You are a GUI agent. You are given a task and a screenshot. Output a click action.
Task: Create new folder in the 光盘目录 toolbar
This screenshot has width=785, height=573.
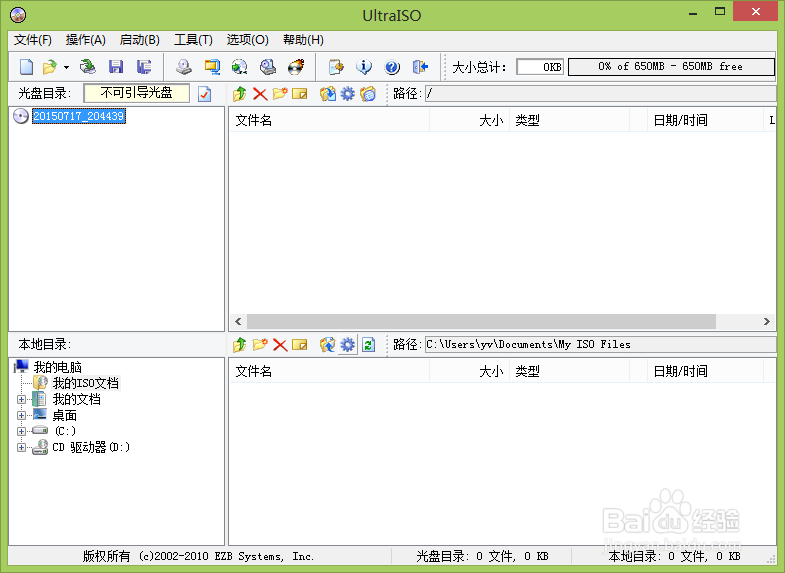click(280, 94)
